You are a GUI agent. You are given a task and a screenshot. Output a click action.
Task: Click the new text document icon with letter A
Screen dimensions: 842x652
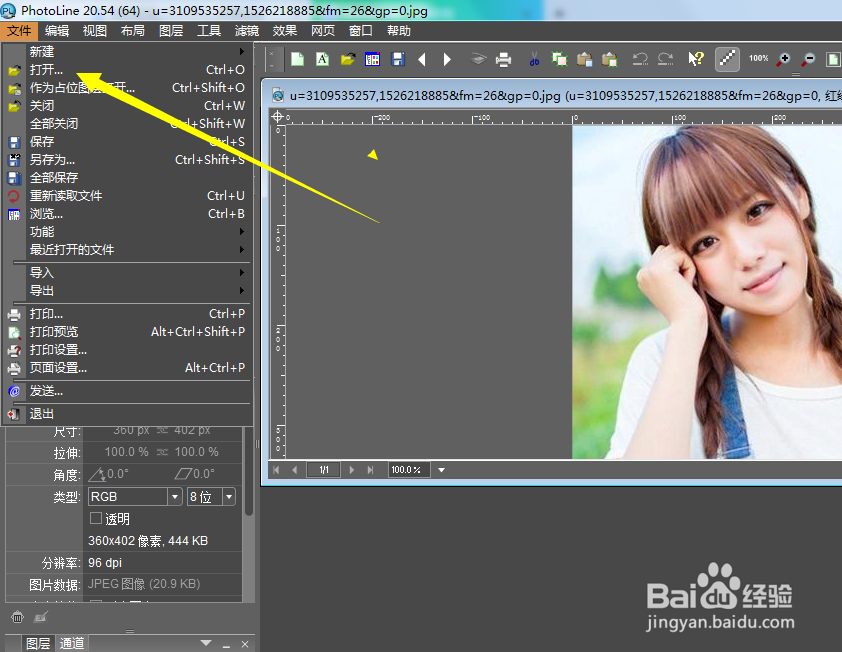click(x=322, y=59)
